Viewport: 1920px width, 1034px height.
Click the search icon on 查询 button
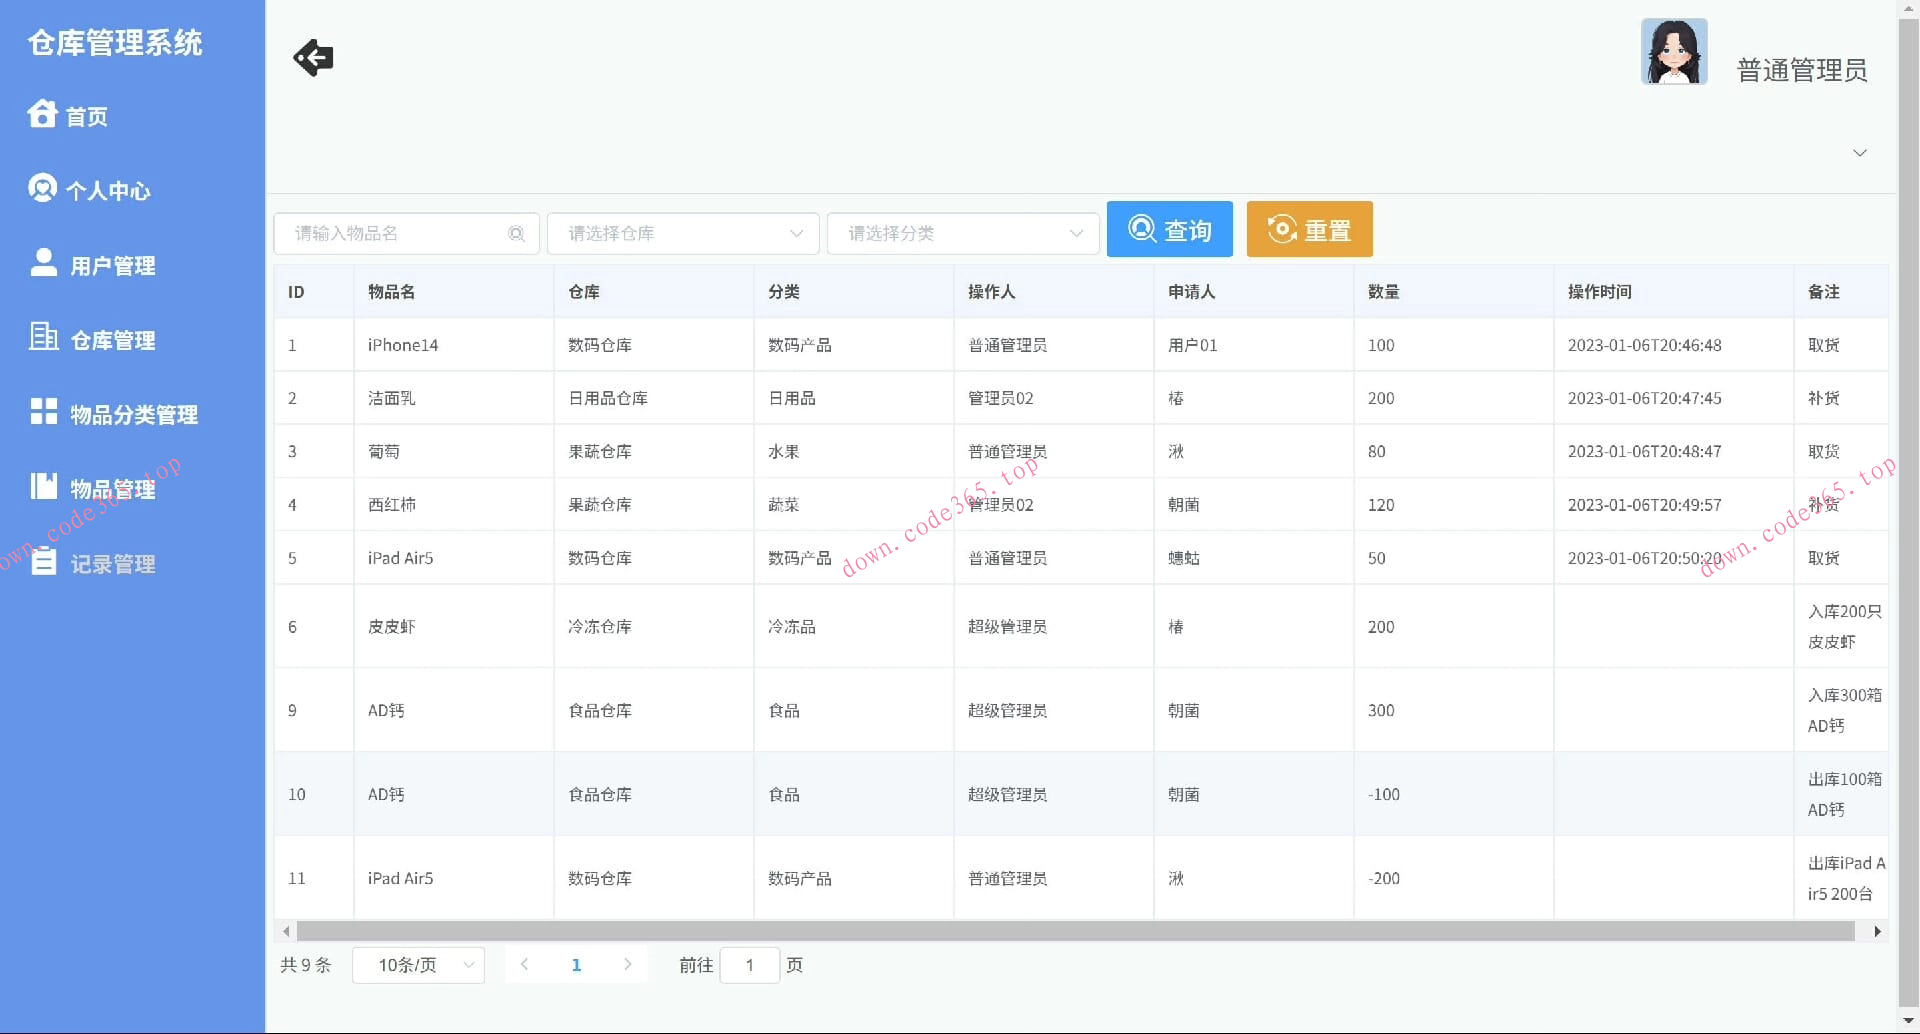tap(1142, 229)
